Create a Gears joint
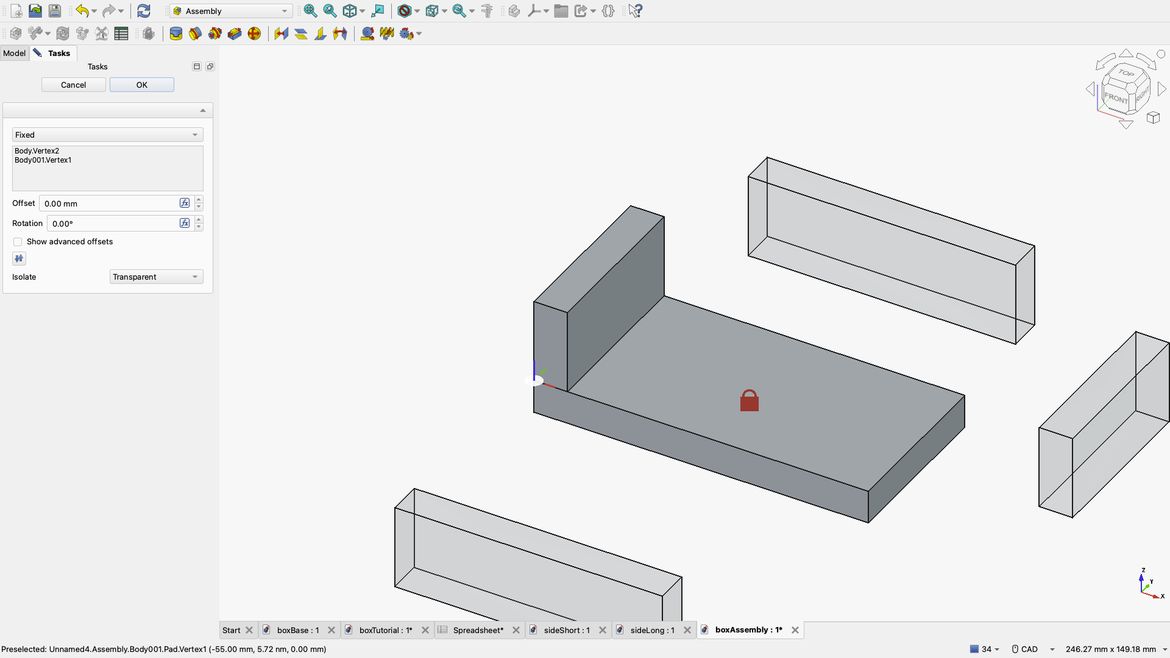 pos(406,33)
